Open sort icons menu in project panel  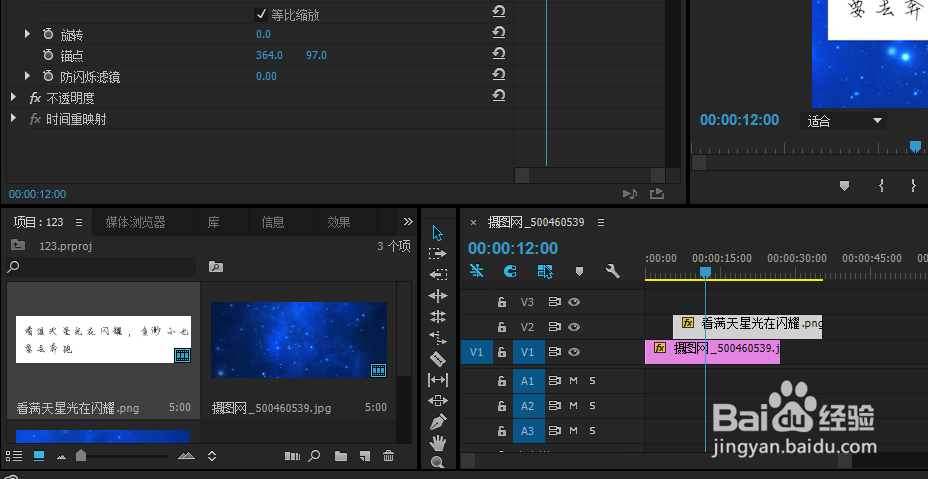pos(212,456)
